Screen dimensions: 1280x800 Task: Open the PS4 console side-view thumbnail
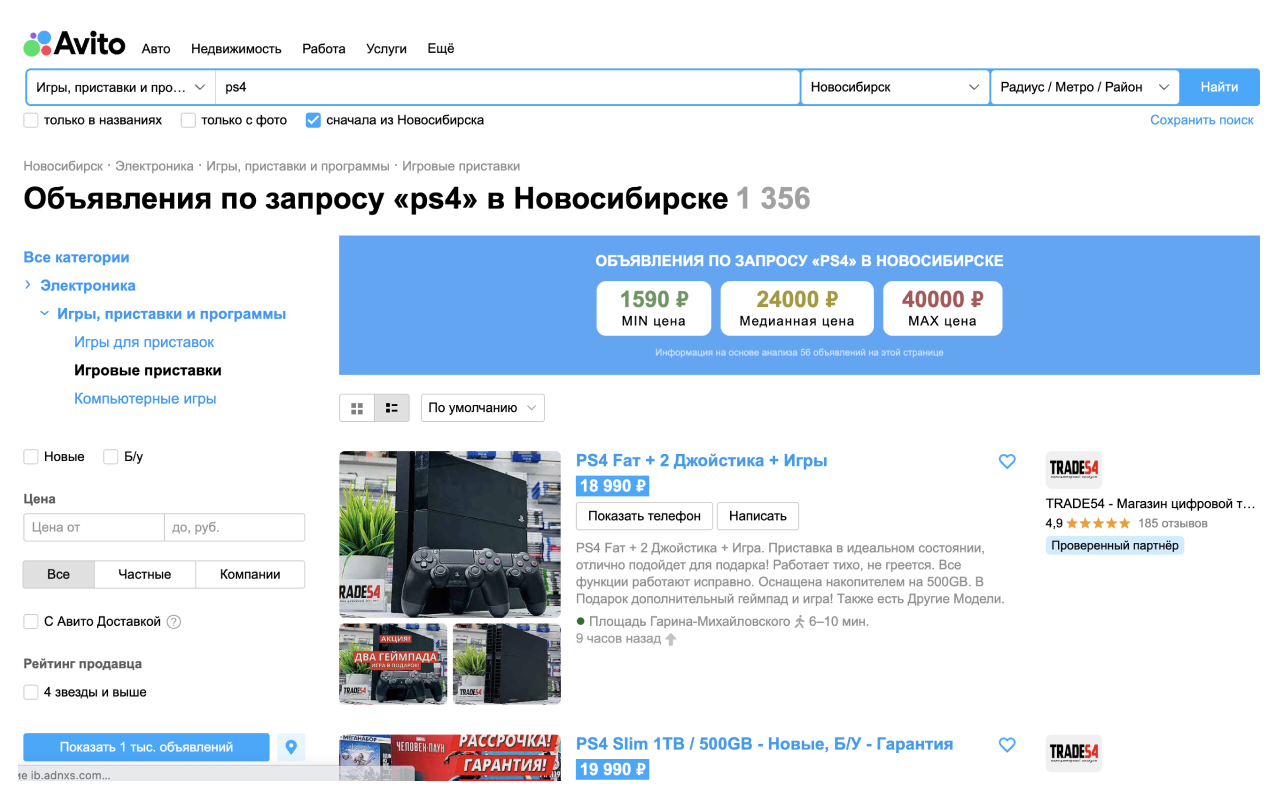click(507, 664)
